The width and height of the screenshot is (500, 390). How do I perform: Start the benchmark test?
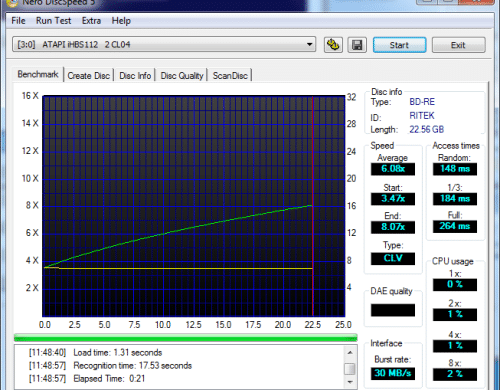tap(399, 45)
